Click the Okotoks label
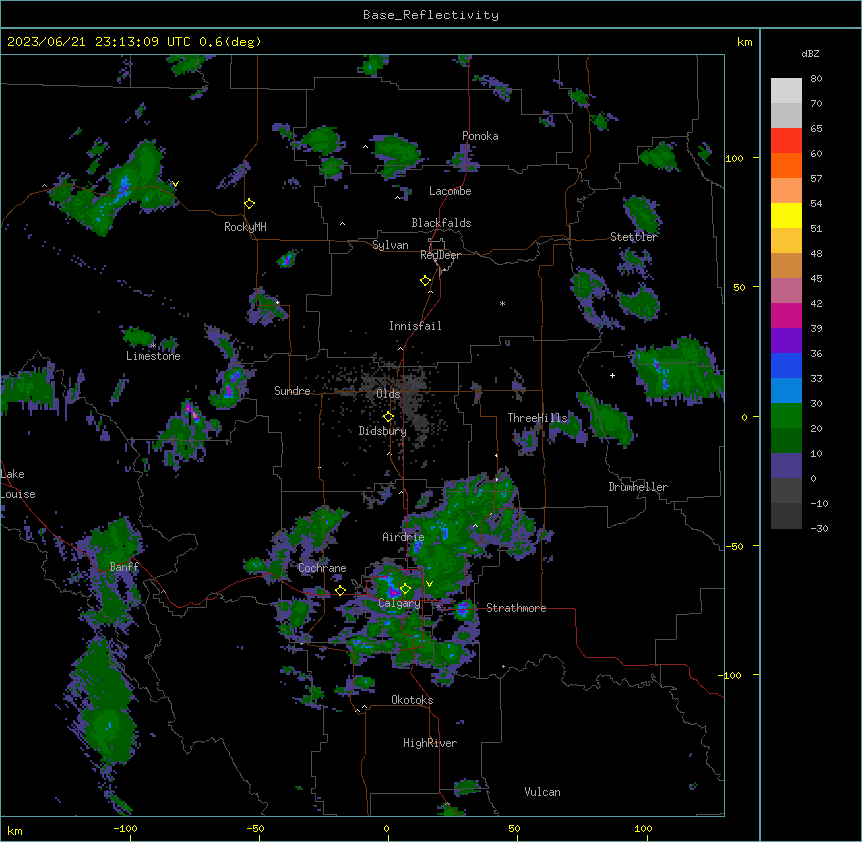The image size is (862, 842). coord(412,700)
